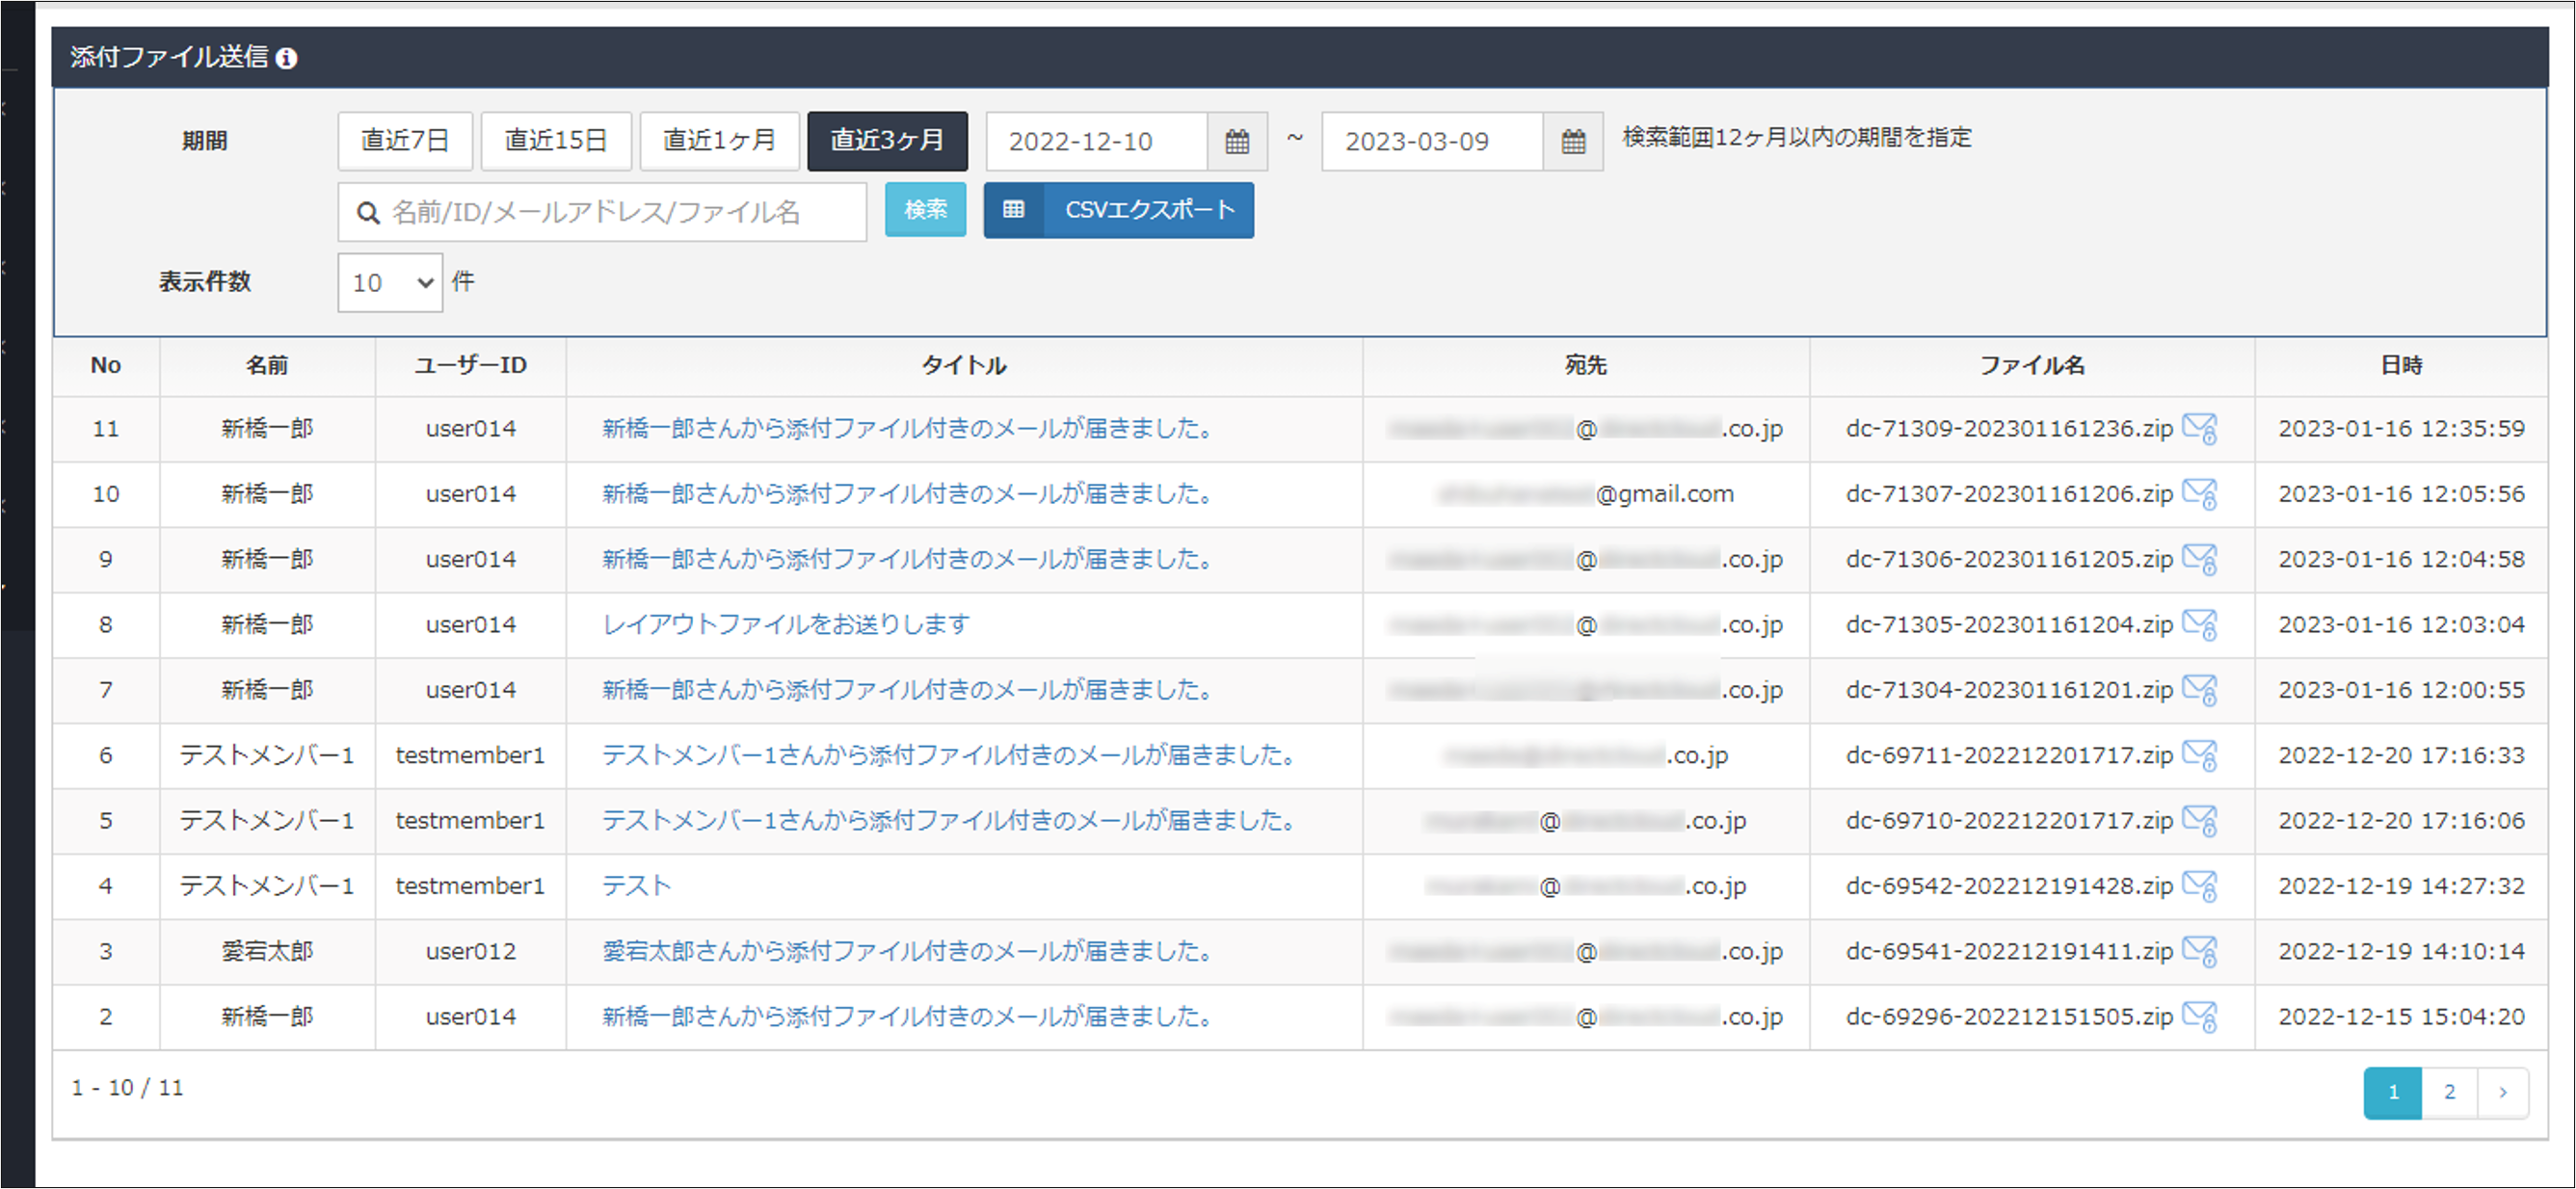This screenshot has width=2576, height=1189.
Task: Go to page 2 of results
Action: 2449,1091
